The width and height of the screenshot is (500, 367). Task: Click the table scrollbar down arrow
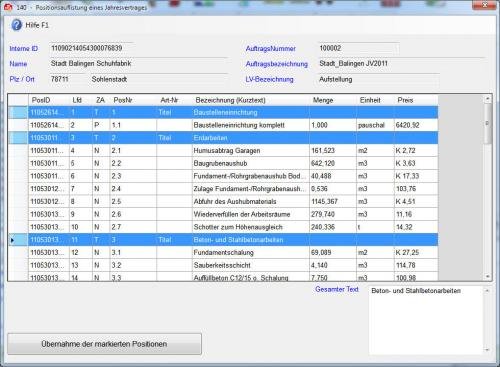pos(487,276)
